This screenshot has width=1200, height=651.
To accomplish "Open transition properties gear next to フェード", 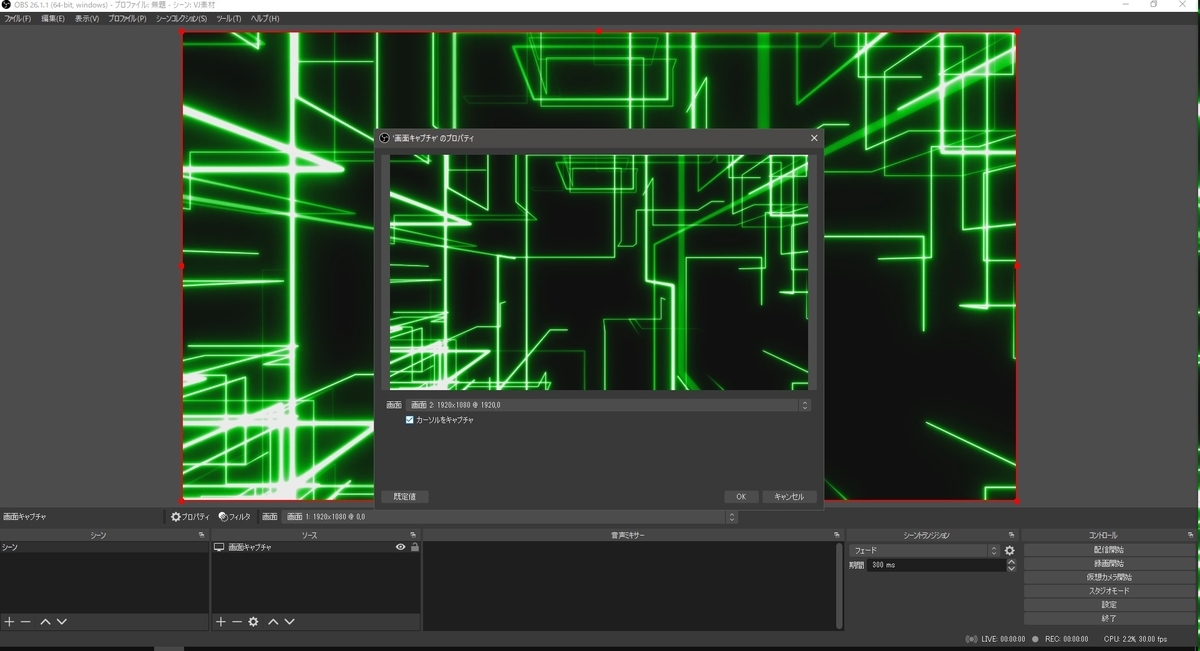I will pos(1010,551).
